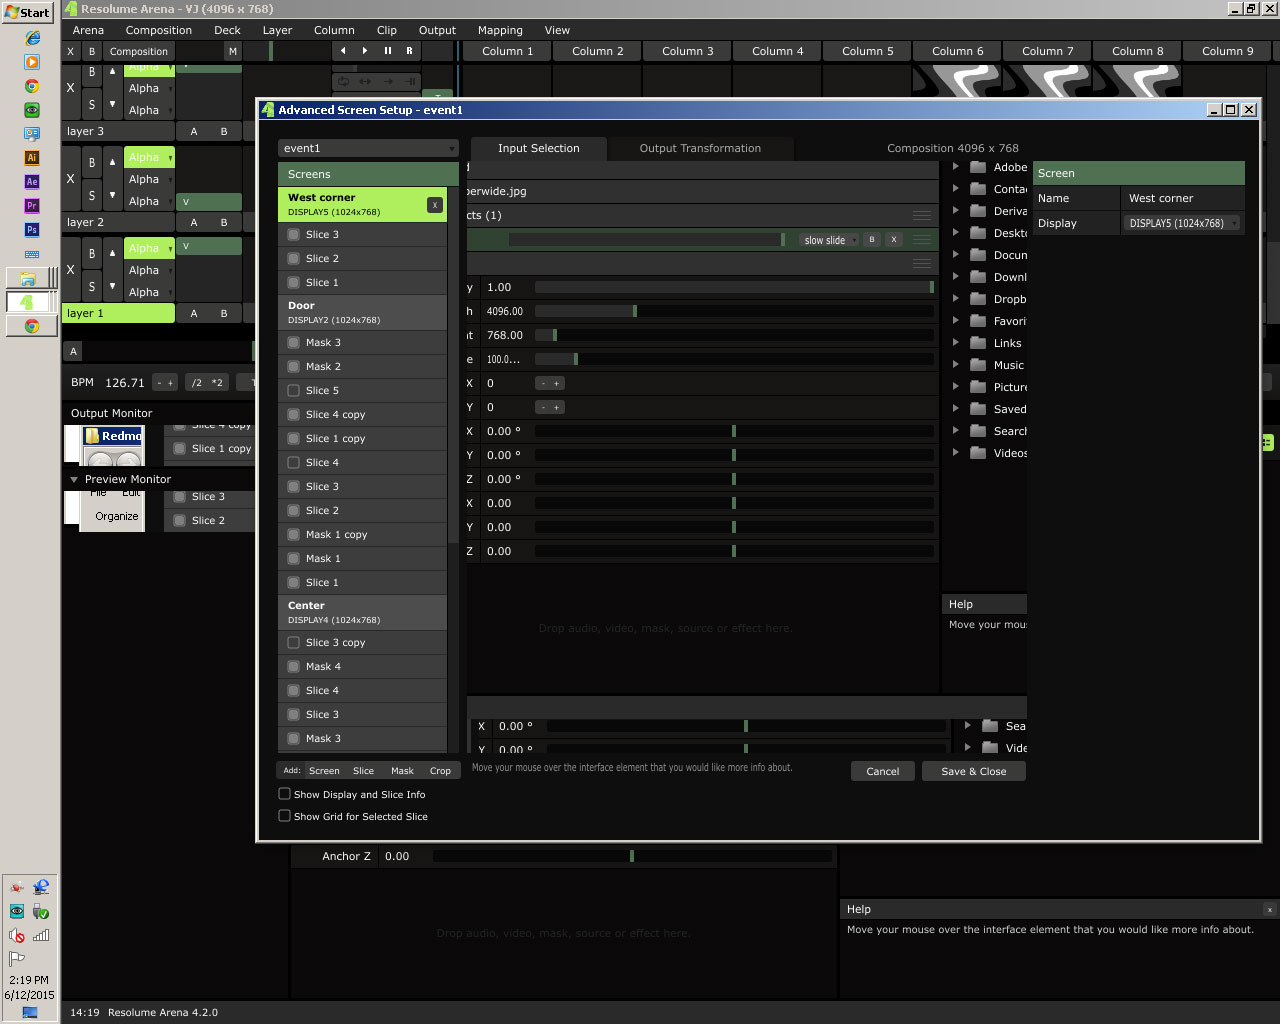Click the Dropbox folder icon
Image resolution: width=1280 pixels, height=1024 pixels.
click(978, 299)
